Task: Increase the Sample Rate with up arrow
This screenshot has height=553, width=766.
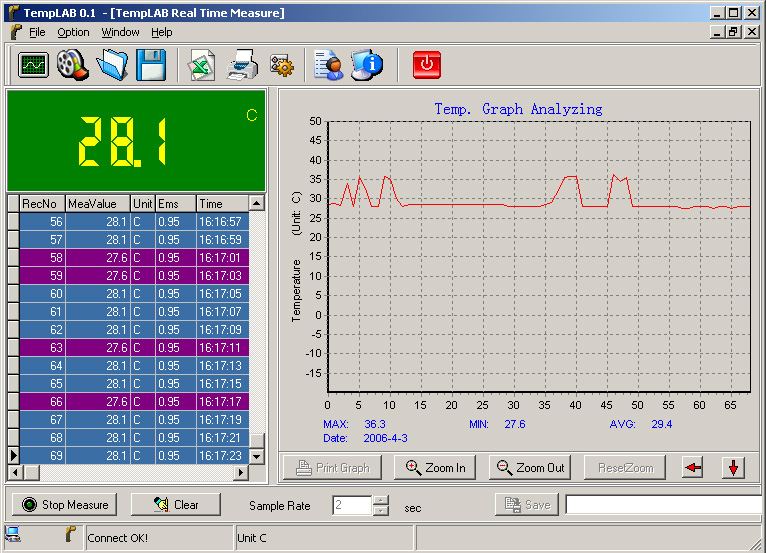Action: point(380,500)
